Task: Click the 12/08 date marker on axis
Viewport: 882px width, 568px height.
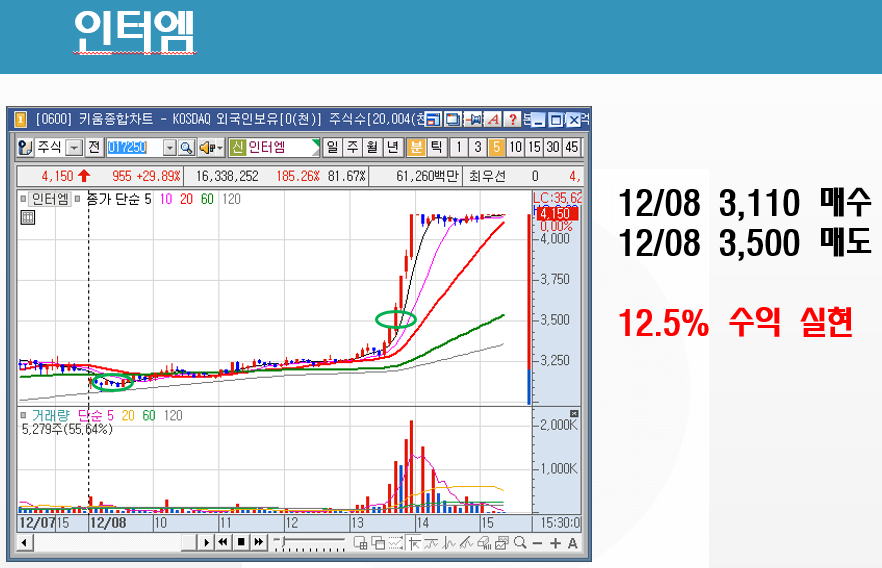Action: click(108, 522)
